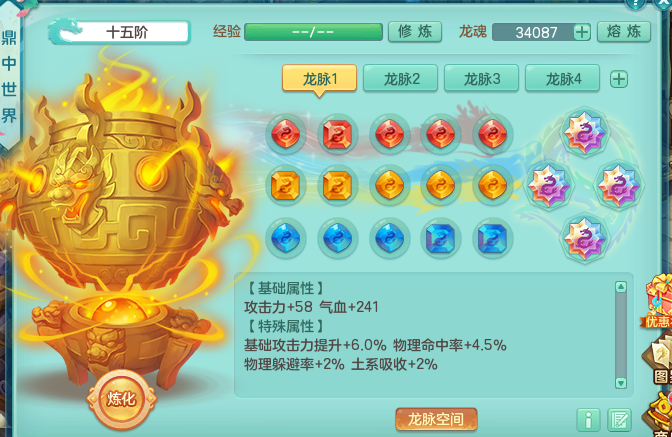This screenshot has width=672, height=437.
Task: Click the attributes panel scroll down arrow
Action: 621,383
